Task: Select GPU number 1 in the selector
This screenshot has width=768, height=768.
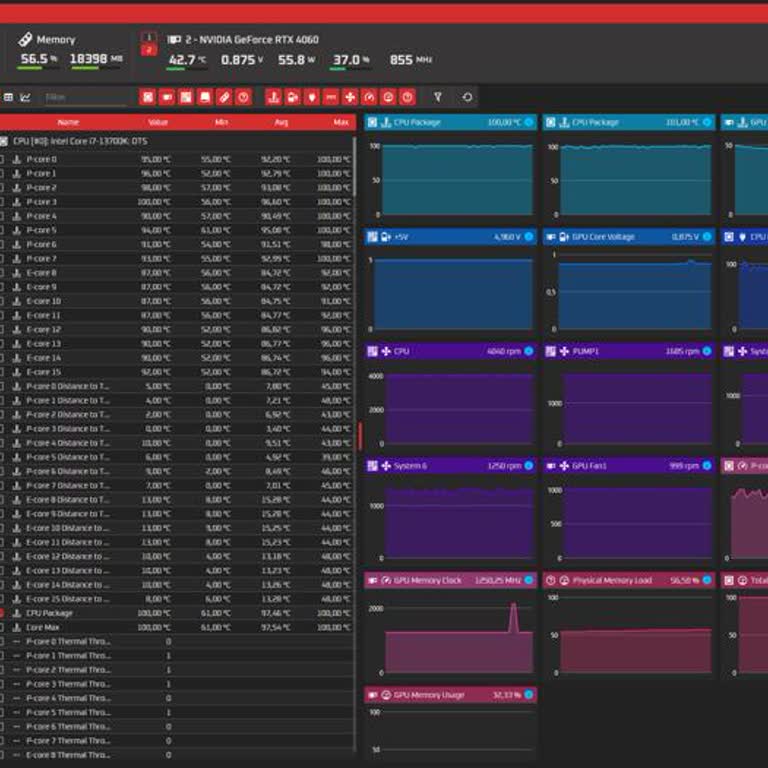Action: 148,37
